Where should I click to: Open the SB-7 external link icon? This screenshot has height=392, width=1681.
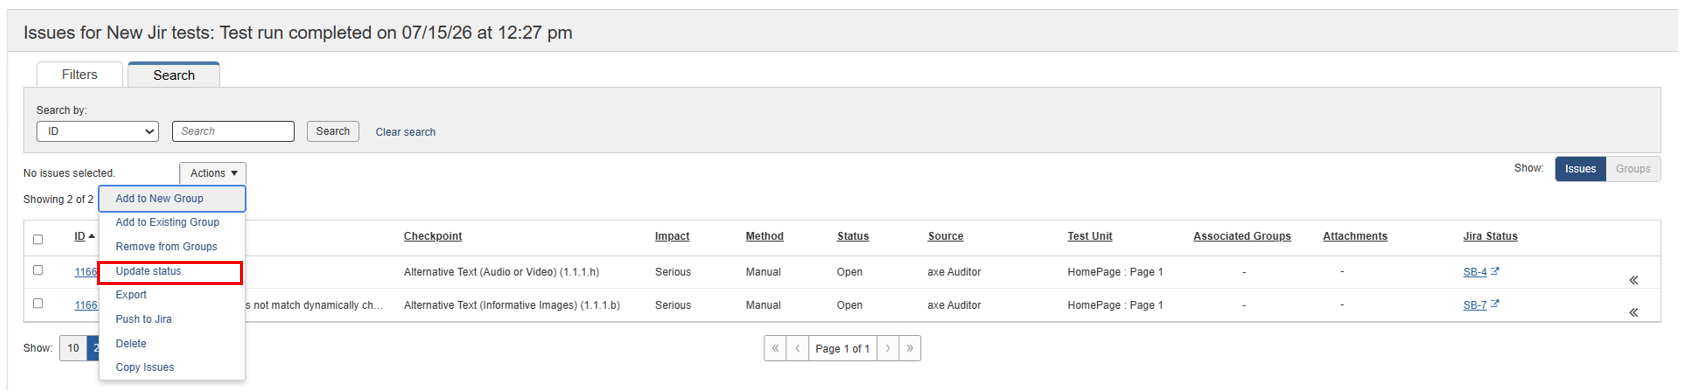point(1494,304)
